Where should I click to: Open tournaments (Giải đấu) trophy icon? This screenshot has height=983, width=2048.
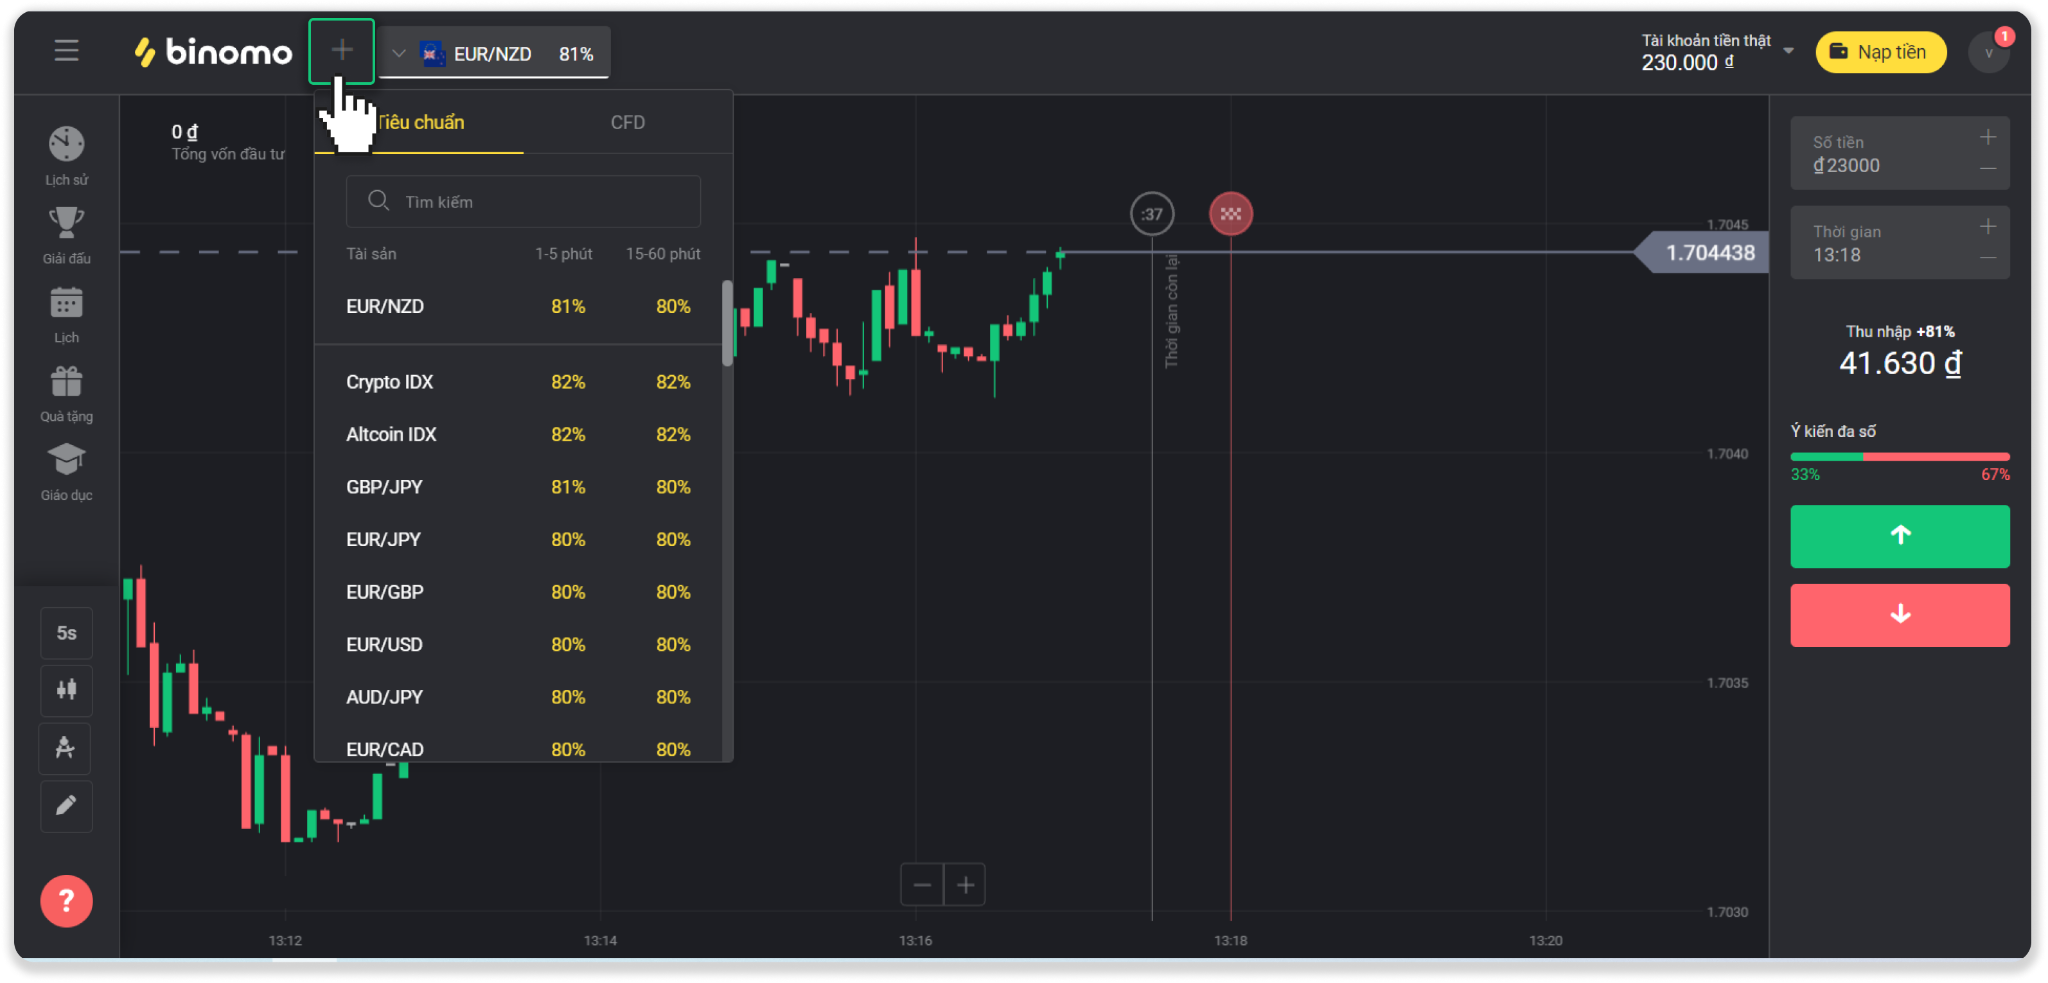point(66,223)
